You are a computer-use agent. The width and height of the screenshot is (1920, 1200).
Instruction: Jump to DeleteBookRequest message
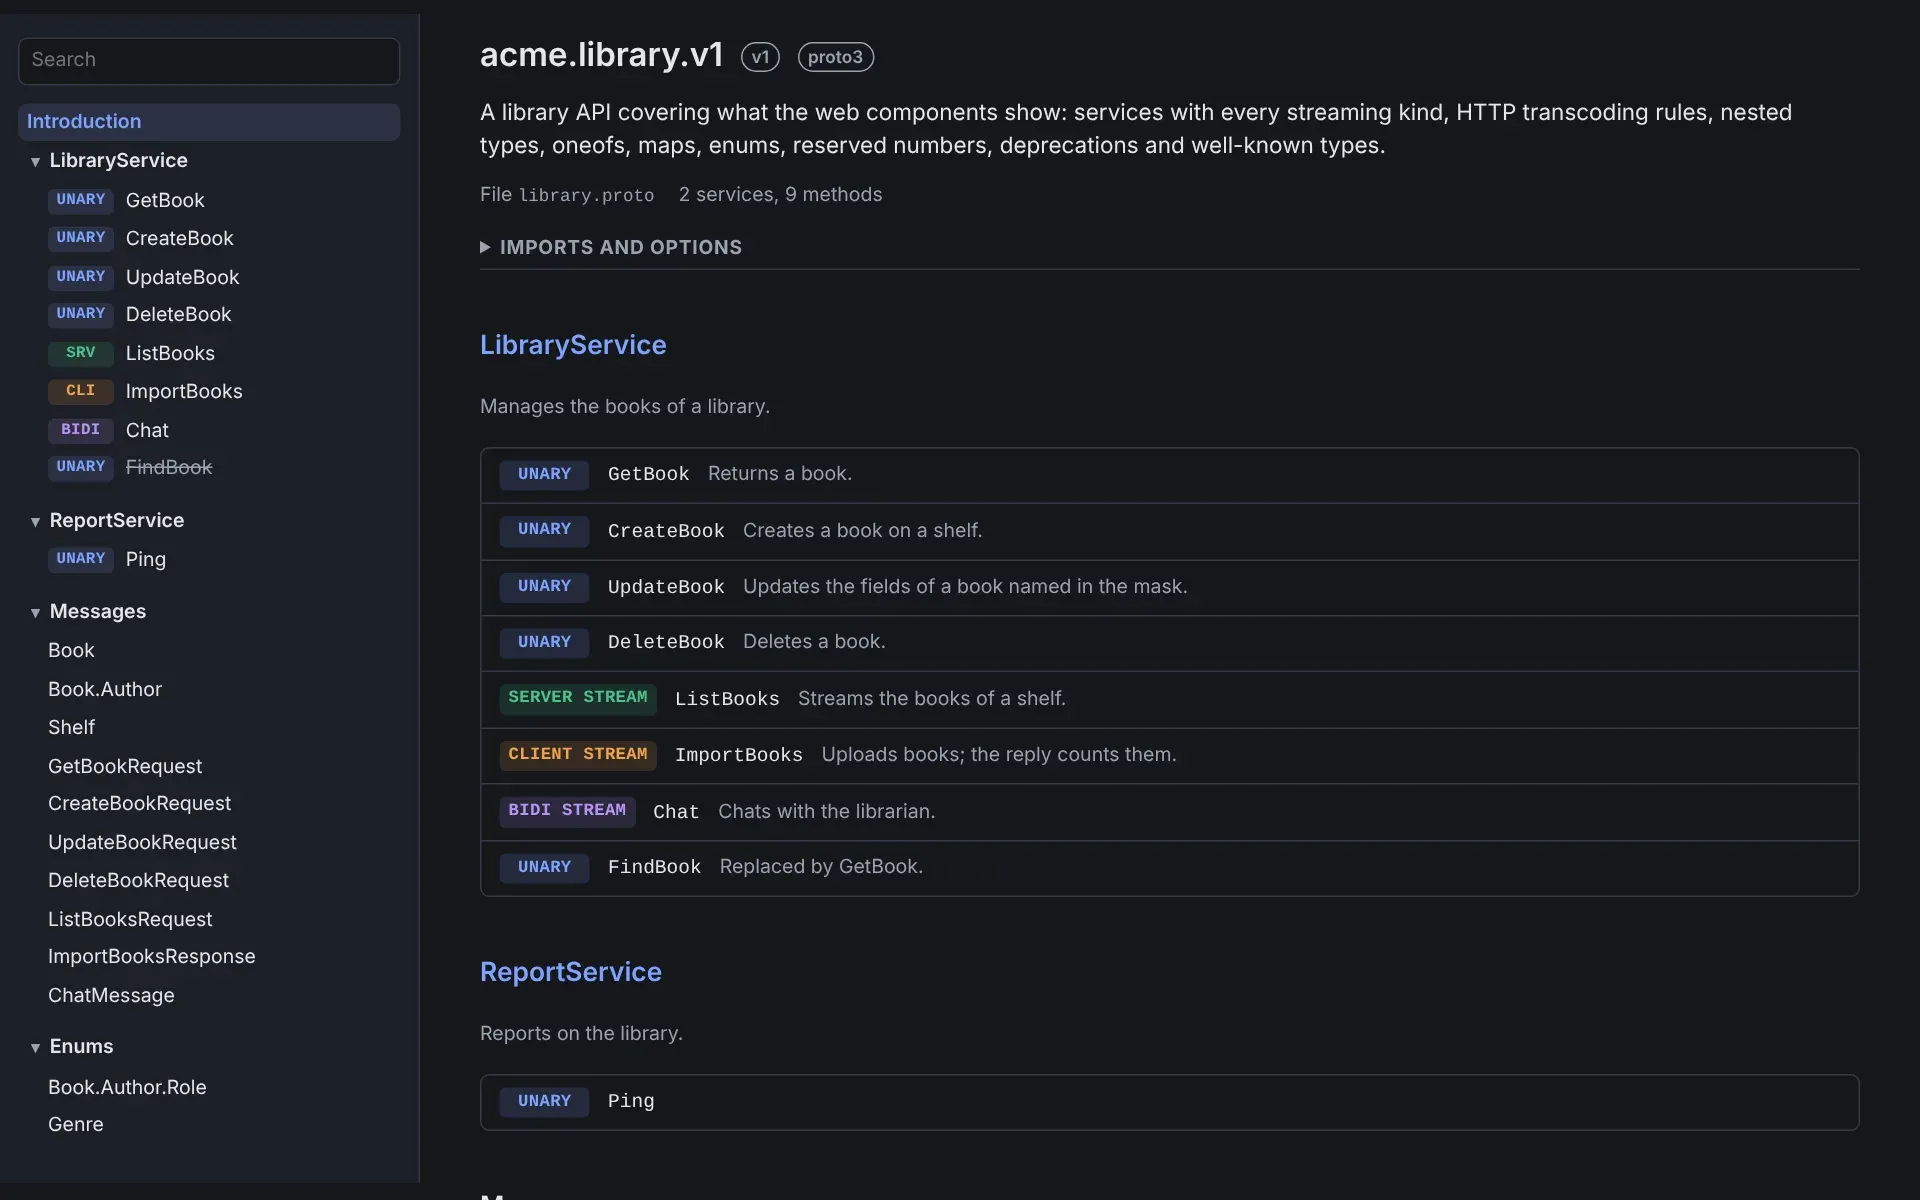pos(138,880)
